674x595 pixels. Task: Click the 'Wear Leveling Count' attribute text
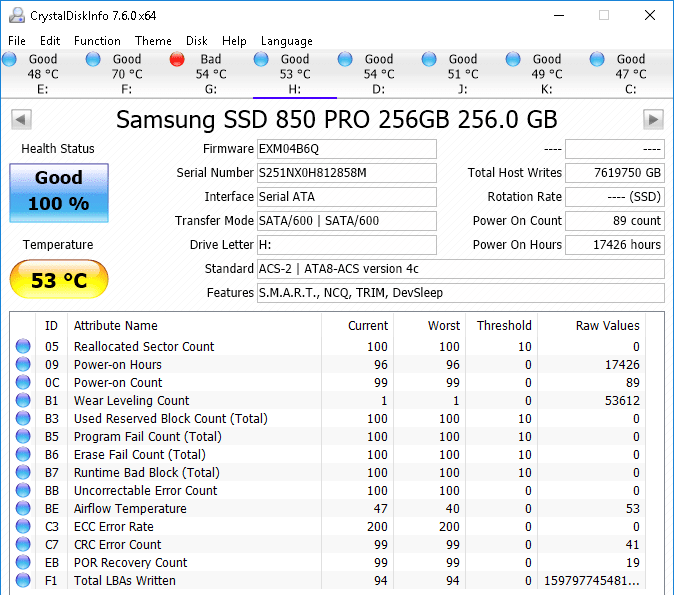pyautogui.click(x=132, y=400)
